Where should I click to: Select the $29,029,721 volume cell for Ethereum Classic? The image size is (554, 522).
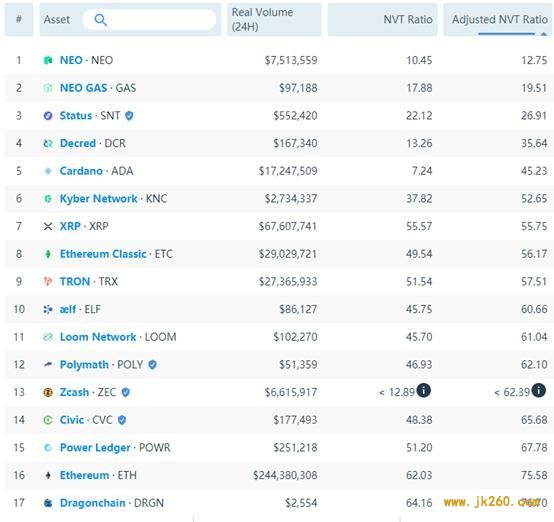tap(288, 254)
